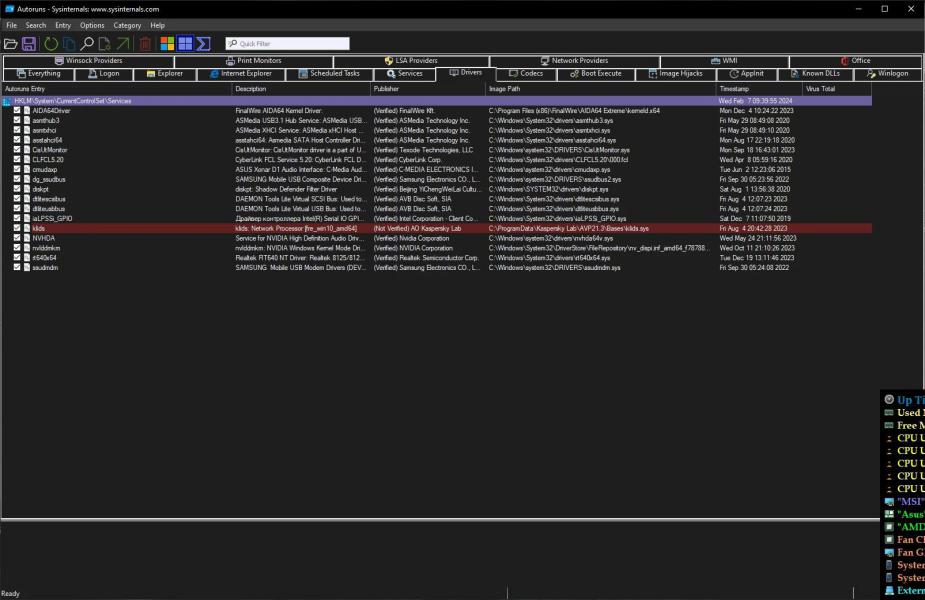This screenshot has width=925, height=600.
Task: Uncheck the nvlddmkm entry checkbox
Action: [x=17, y=248]
